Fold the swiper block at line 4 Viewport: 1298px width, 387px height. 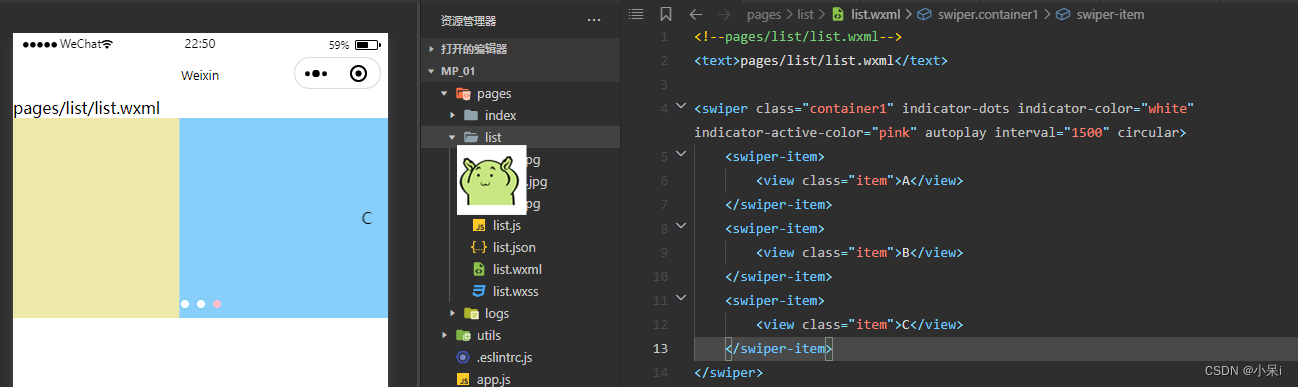tap(681, 106)
